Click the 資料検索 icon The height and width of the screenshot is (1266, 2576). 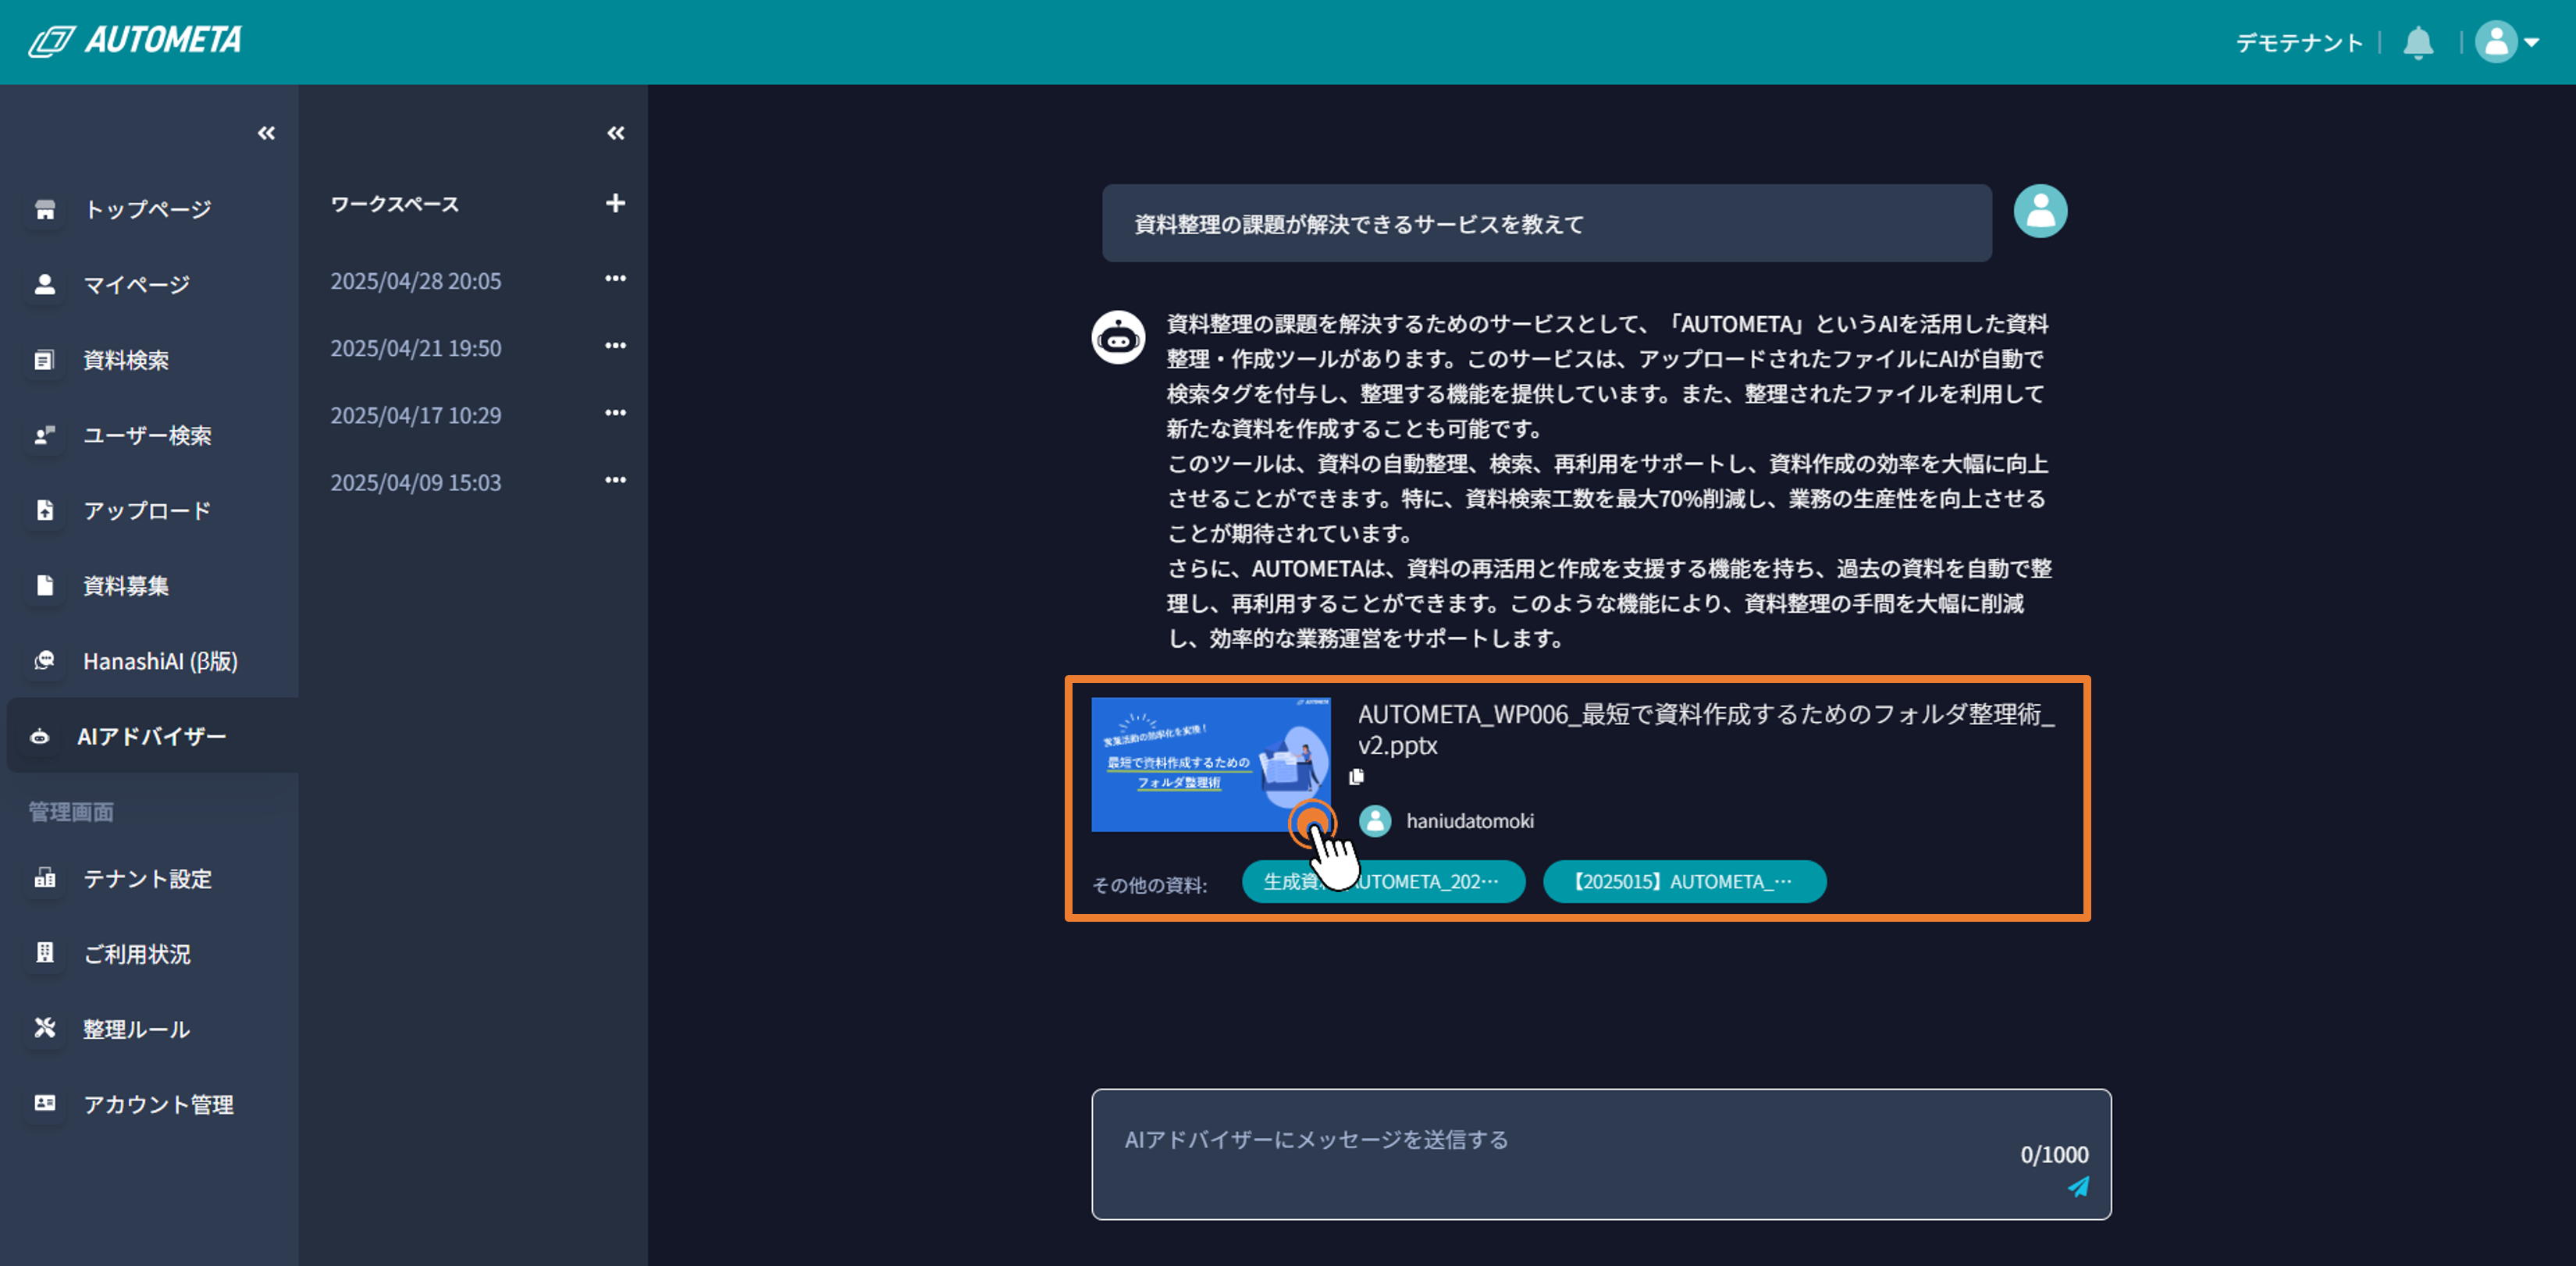click(45, 360)
